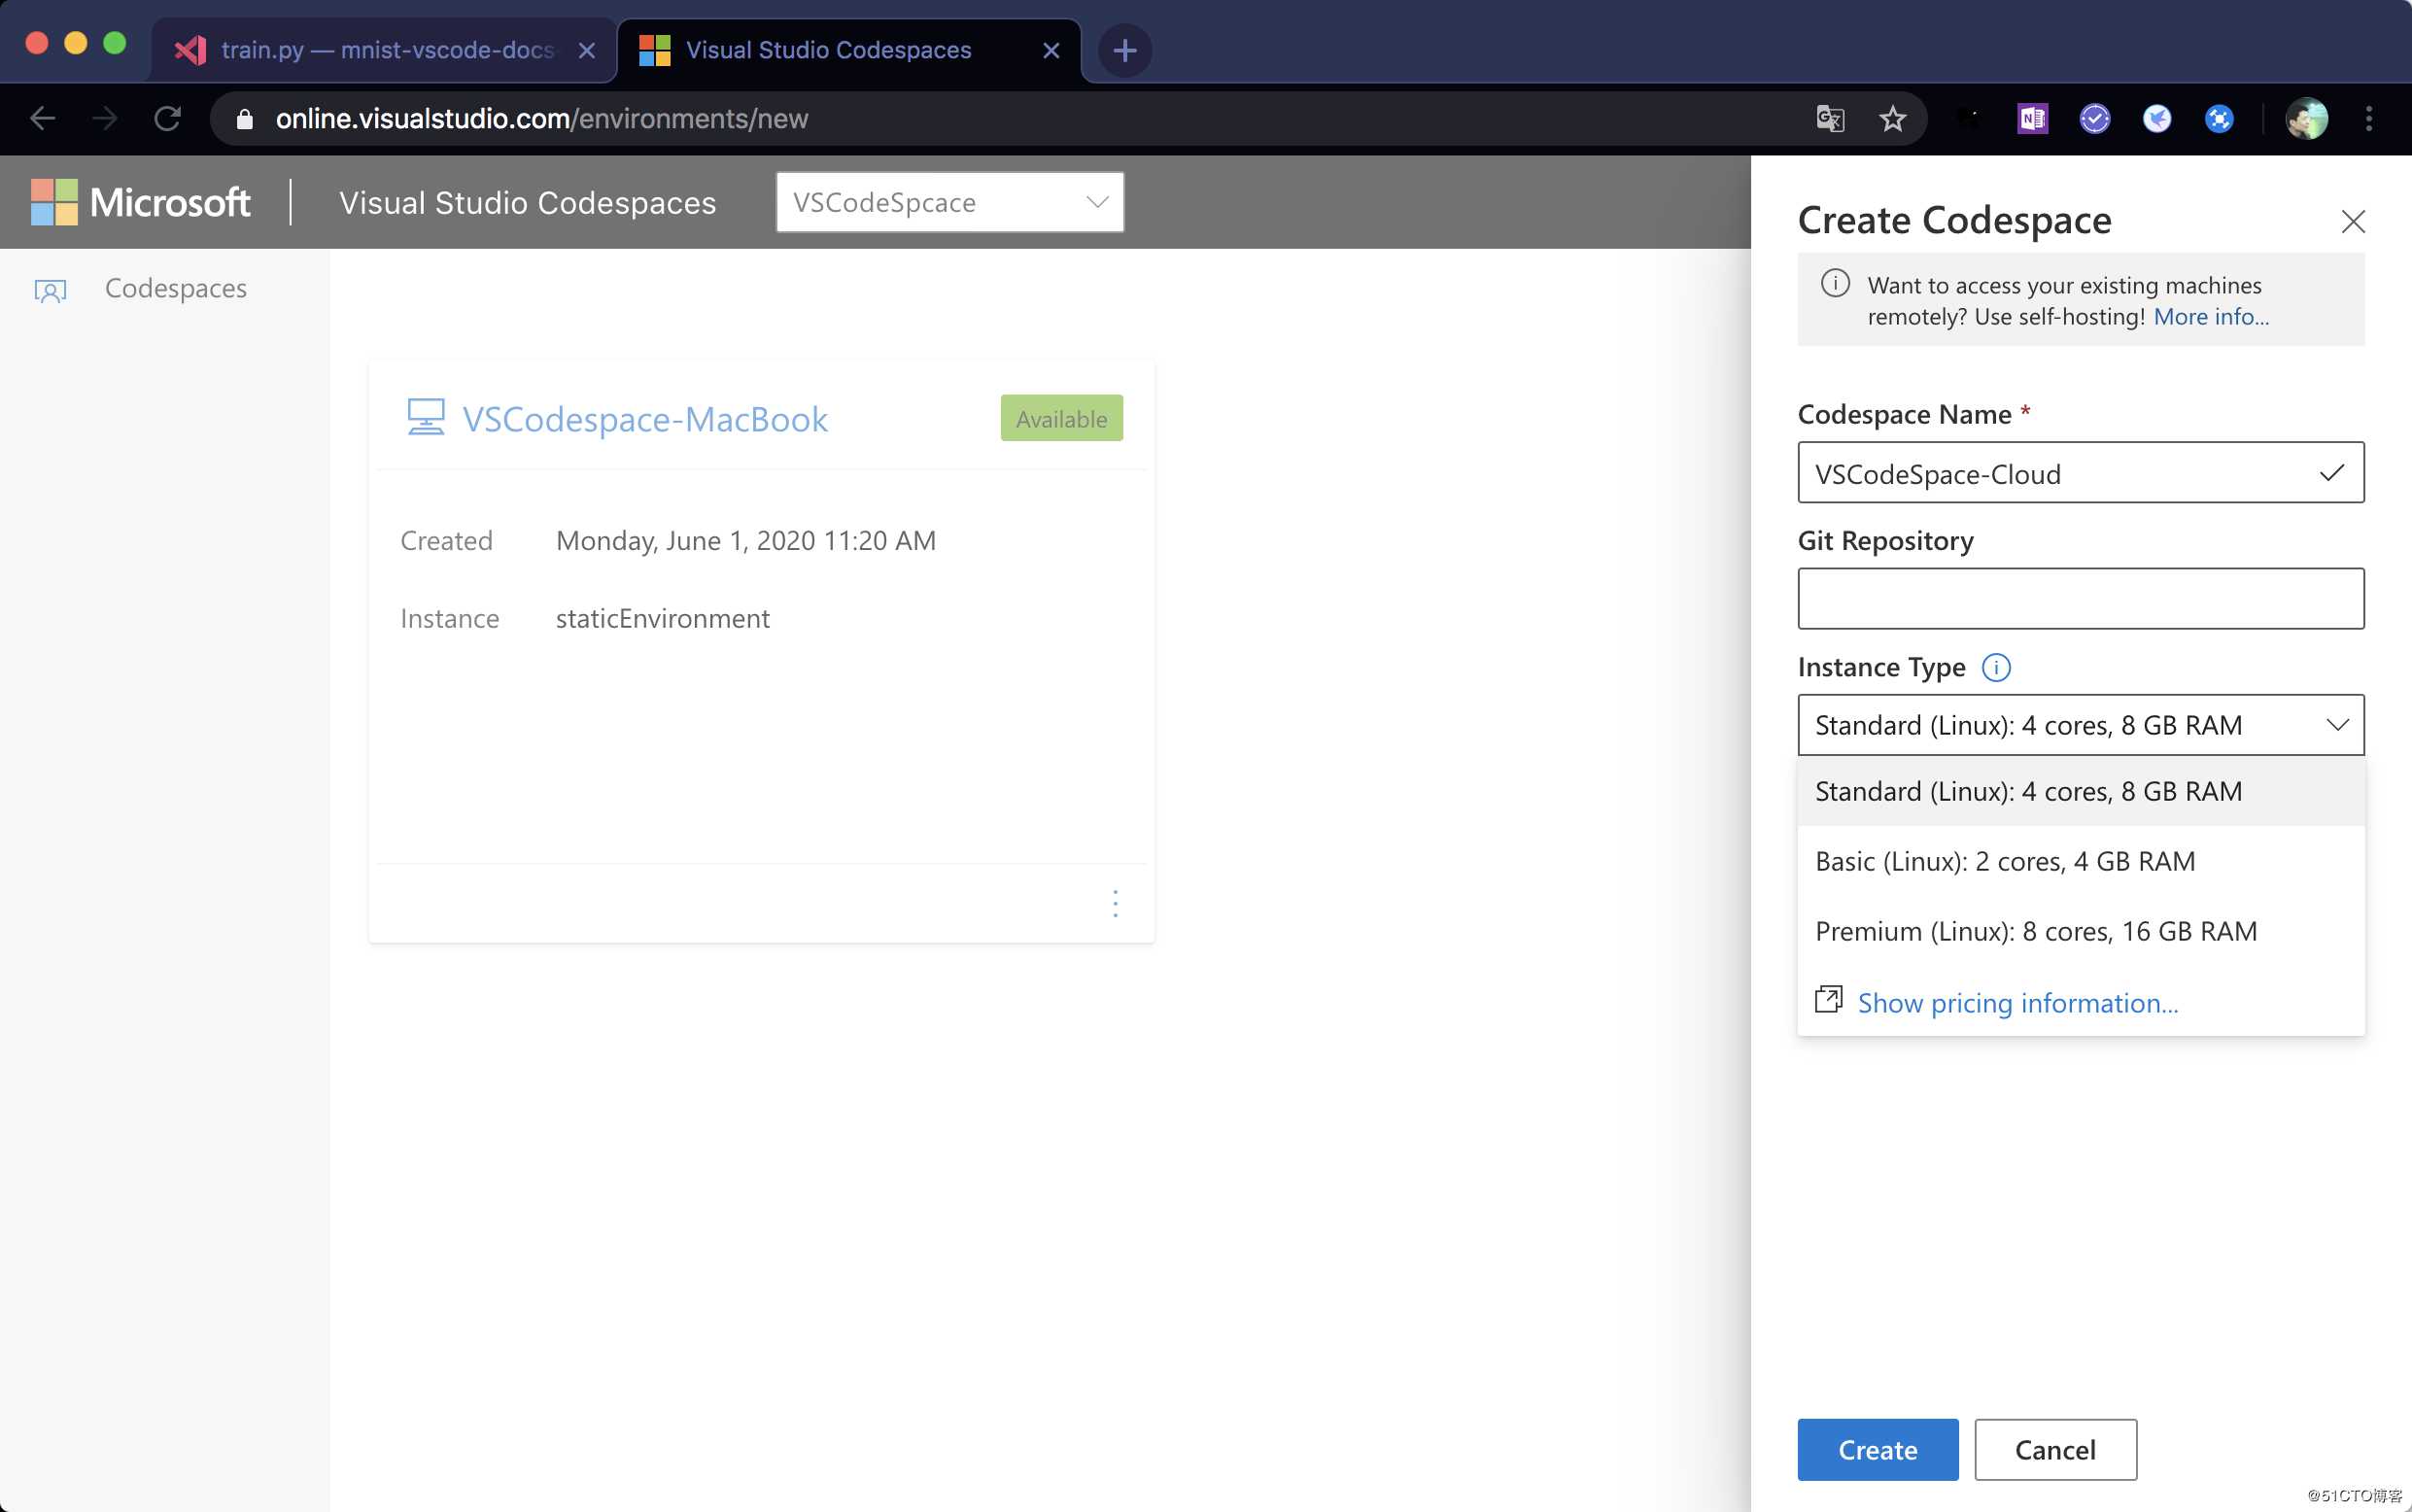The width and height of the screenshot is (2412, 1512).
Task: Click the info icon in self-hosting notice
Action: 1835,283
